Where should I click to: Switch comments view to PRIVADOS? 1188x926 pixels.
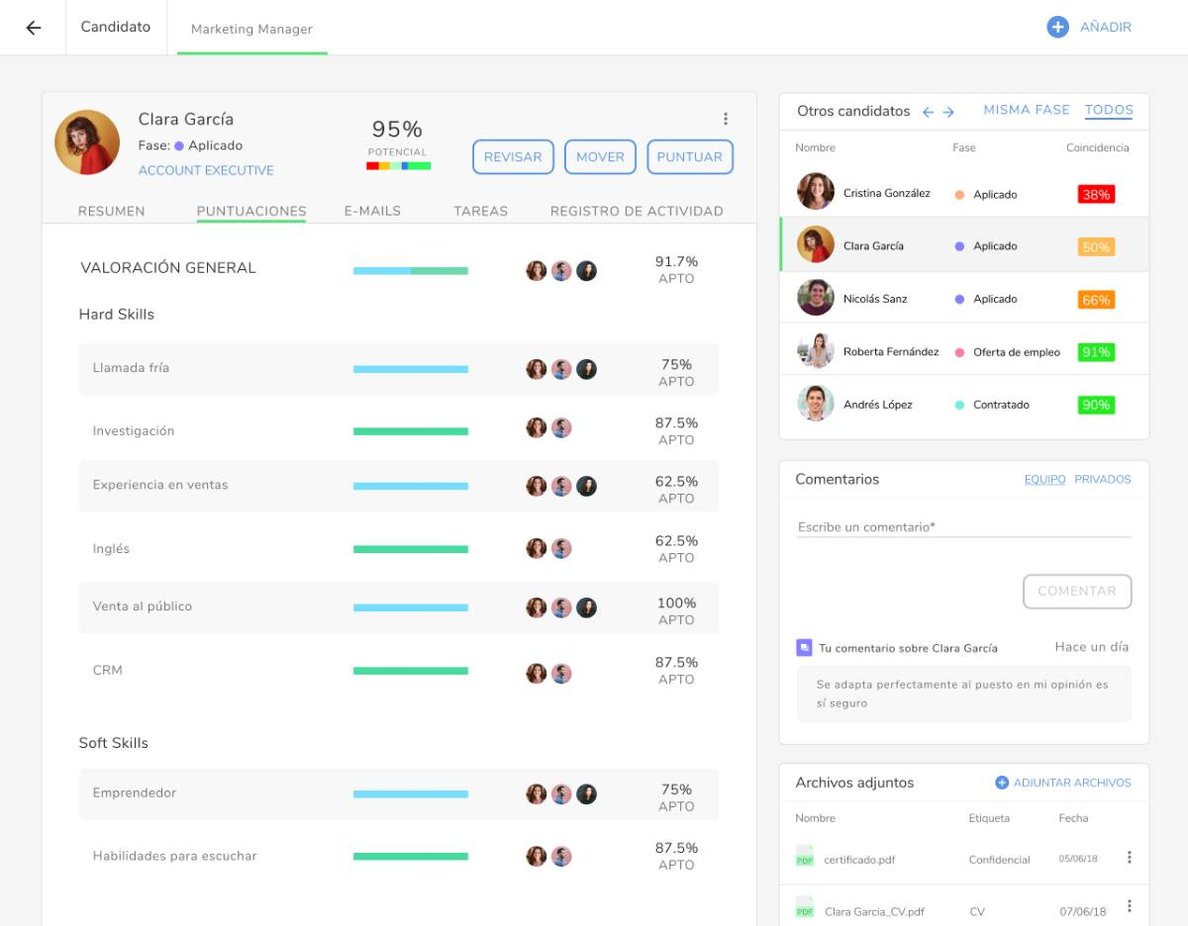pos(1102,480)
